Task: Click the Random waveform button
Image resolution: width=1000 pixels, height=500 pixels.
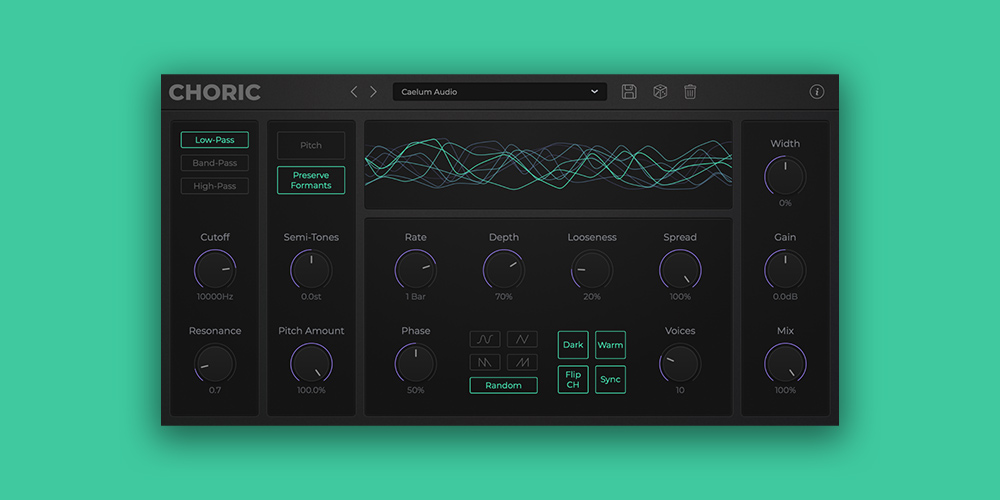Action: [503, 385]
